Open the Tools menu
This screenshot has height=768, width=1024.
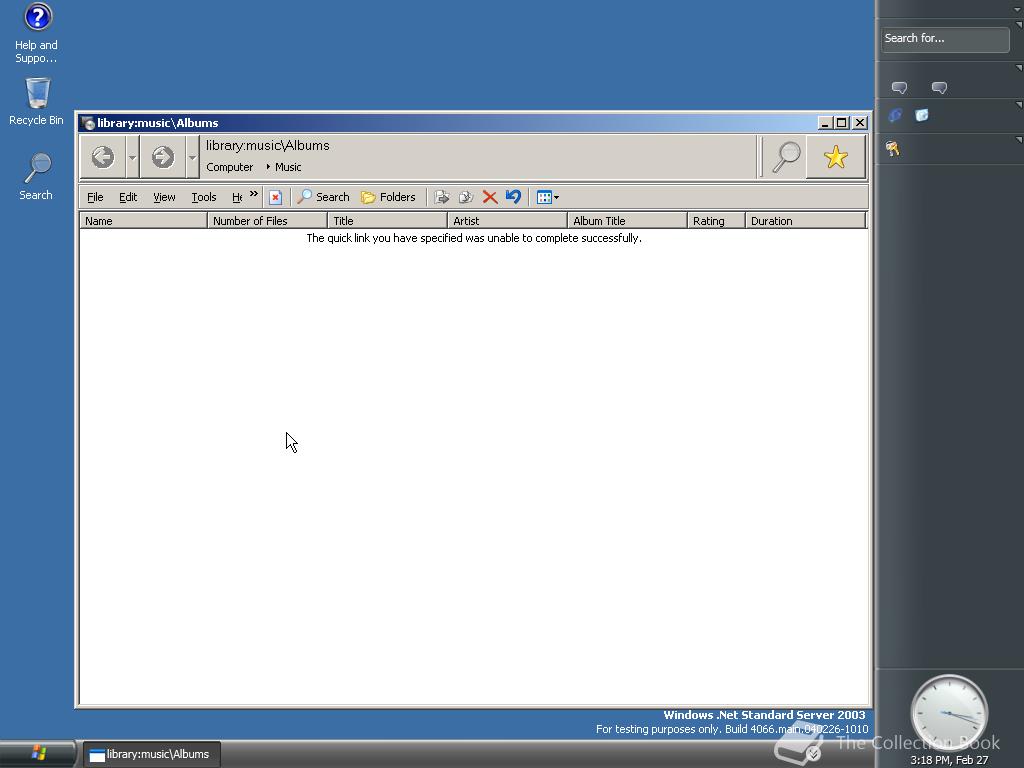coord(204,197)
